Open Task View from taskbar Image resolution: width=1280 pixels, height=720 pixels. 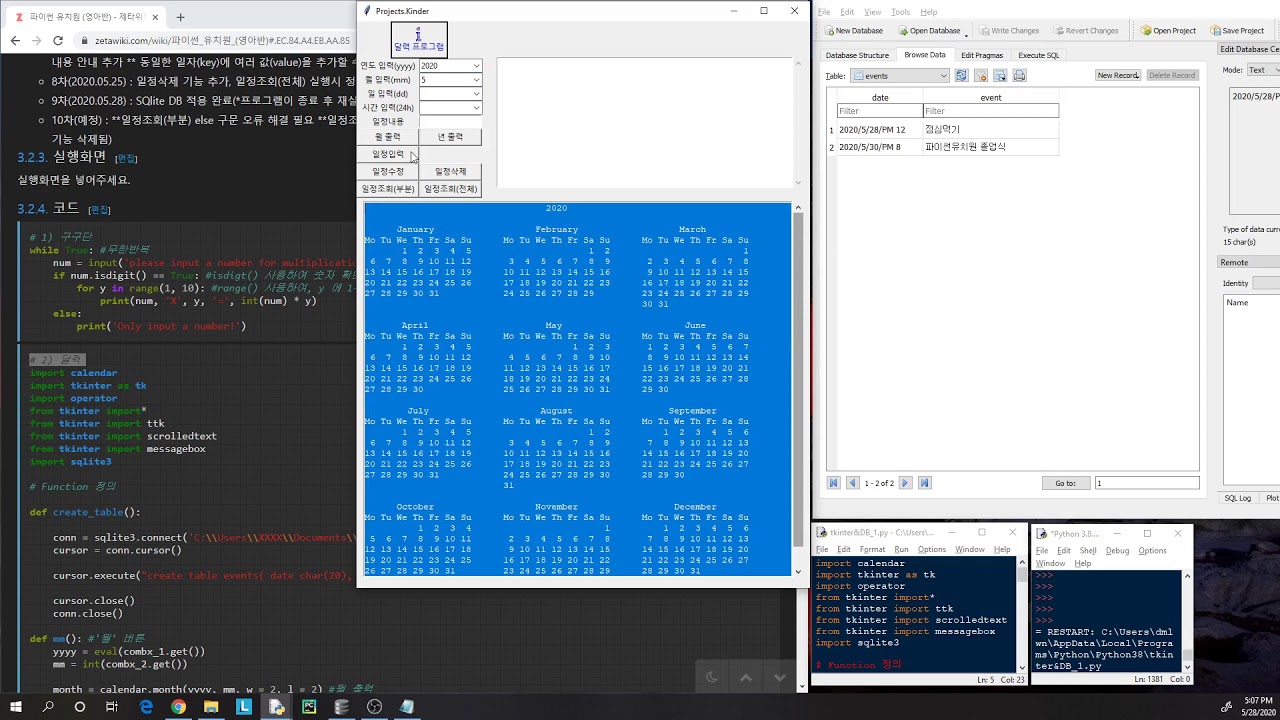(112, 706)
